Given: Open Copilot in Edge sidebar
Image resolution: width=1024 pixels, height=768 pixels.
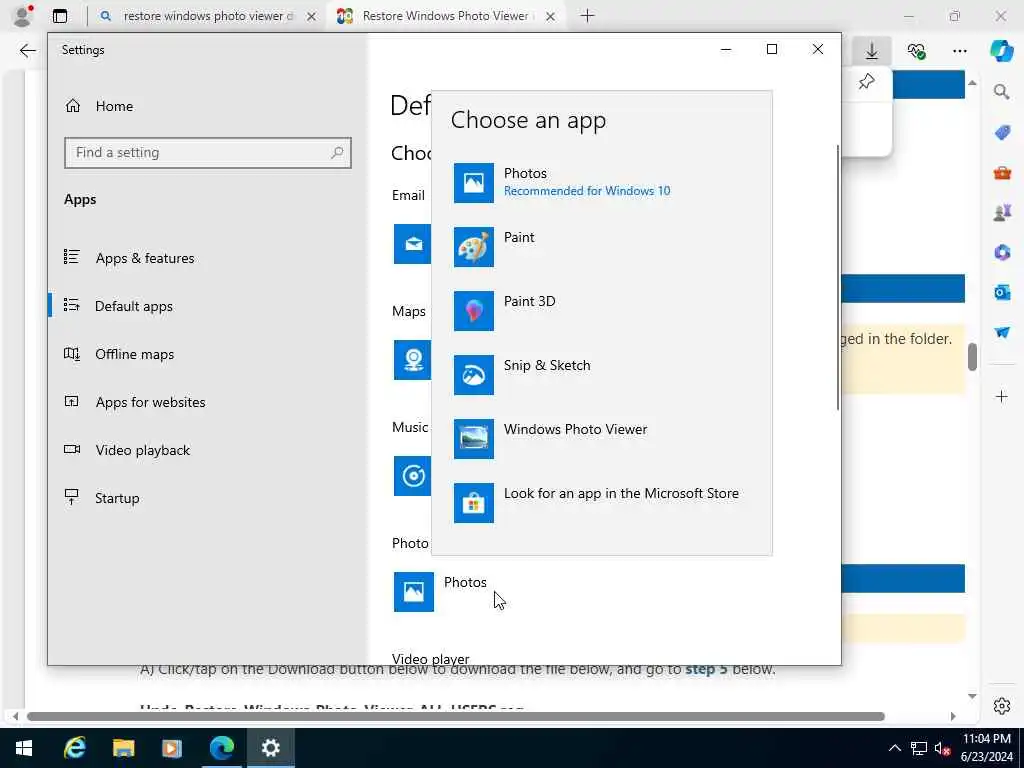Looking at the screenshot, I should point(1002,51).
